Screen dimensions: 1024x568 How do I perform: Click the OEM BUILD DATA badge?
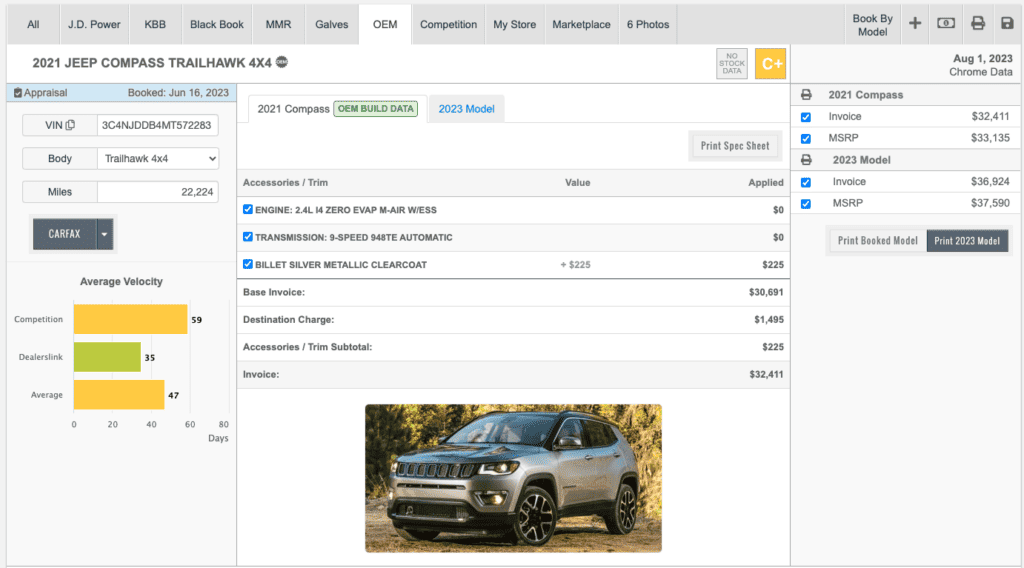coord(376,108)
